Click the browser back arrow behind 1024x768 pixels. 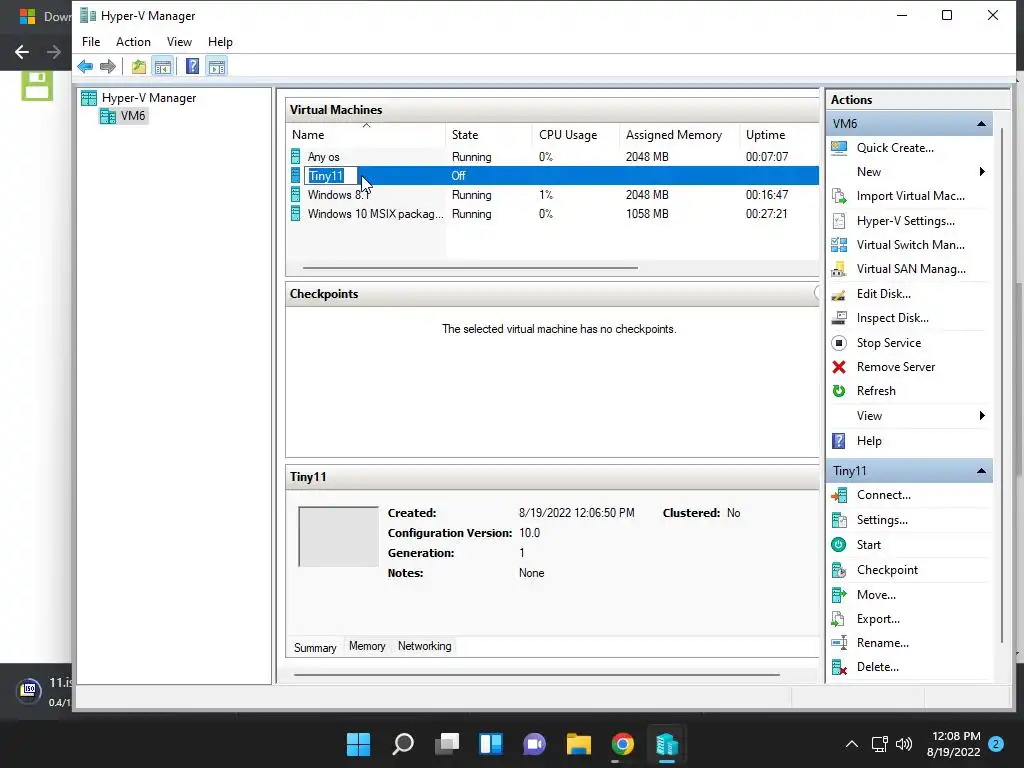click(x=22, y=52)
